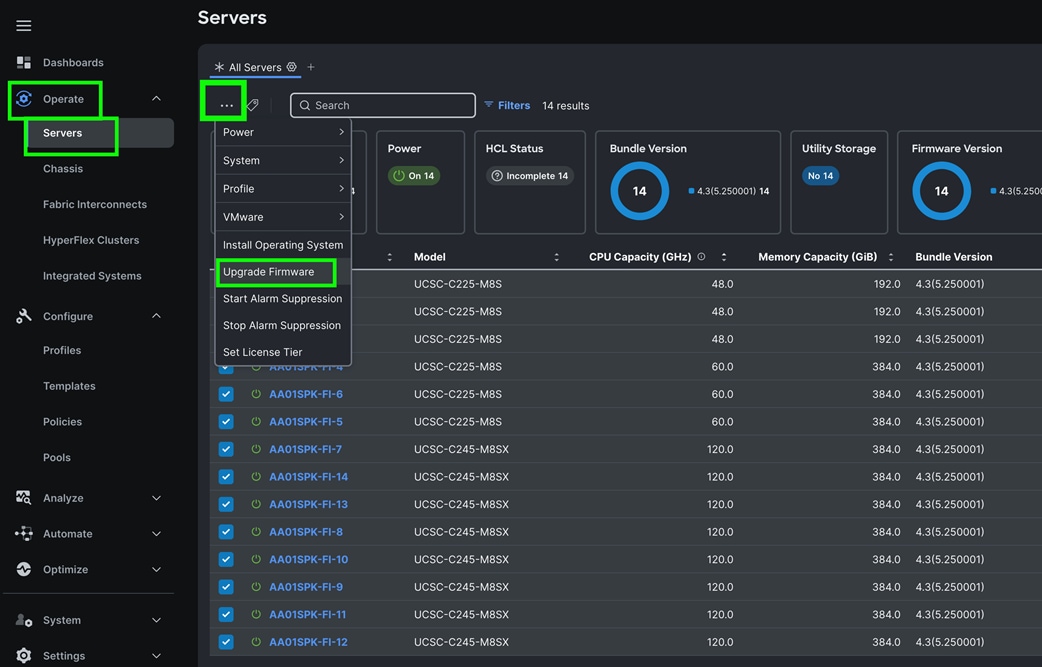Uncheck the AA01SPK-FI-11 row checkbox
1042x667 pixels.
(x=226, y=615)
